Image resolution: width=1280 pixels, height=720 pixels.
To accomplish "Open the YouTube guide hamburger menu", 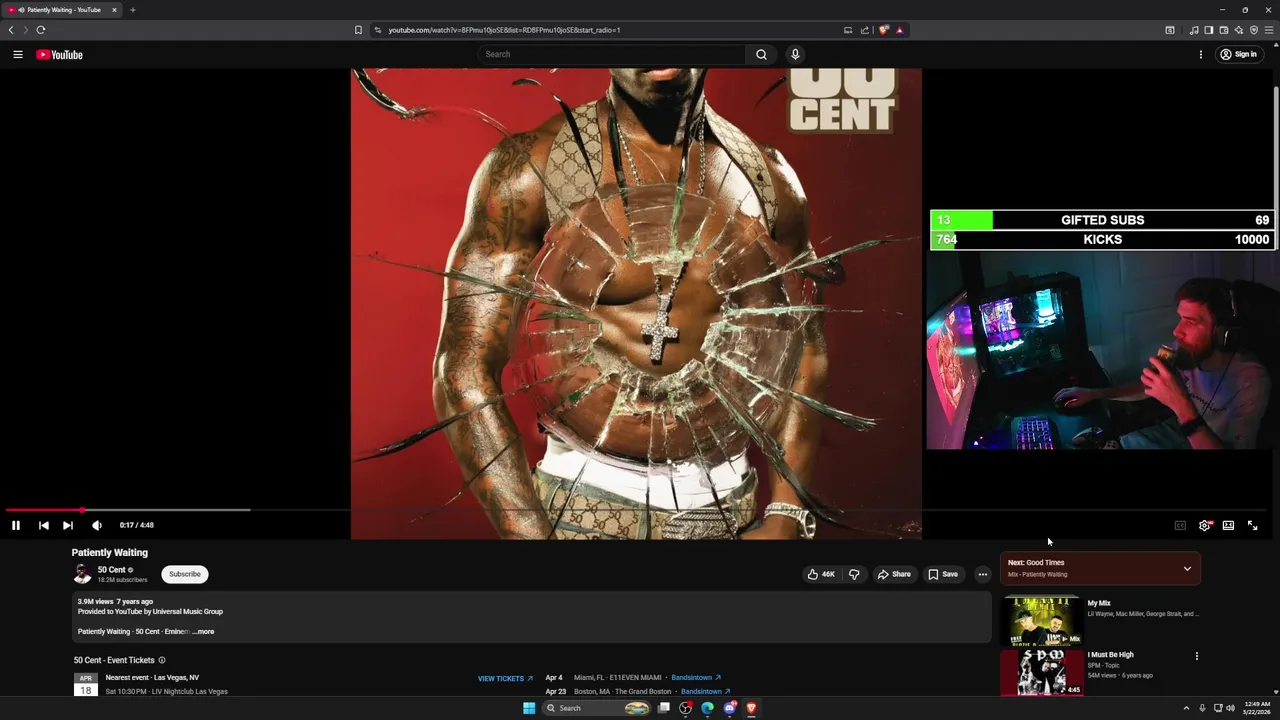I will (x=17, y=54).
